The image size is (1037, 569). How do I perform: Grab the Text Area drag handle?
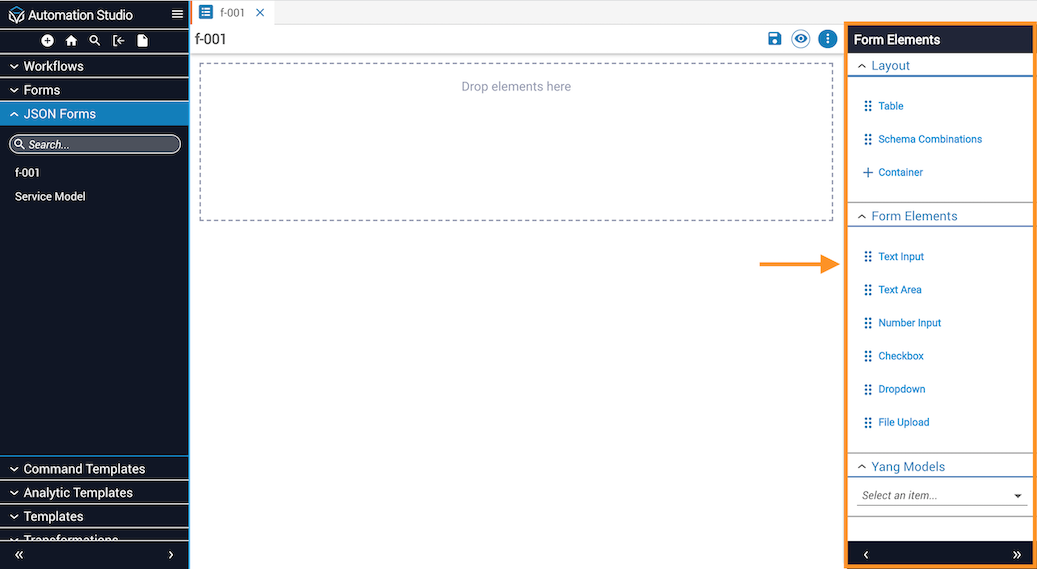point(868,289)
